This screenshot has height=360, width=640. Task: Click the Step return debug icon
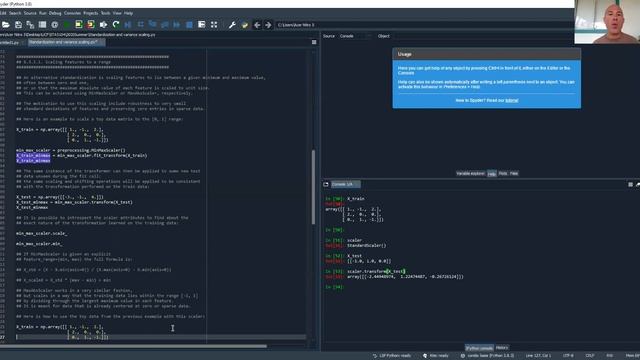(x=164, y=25)
